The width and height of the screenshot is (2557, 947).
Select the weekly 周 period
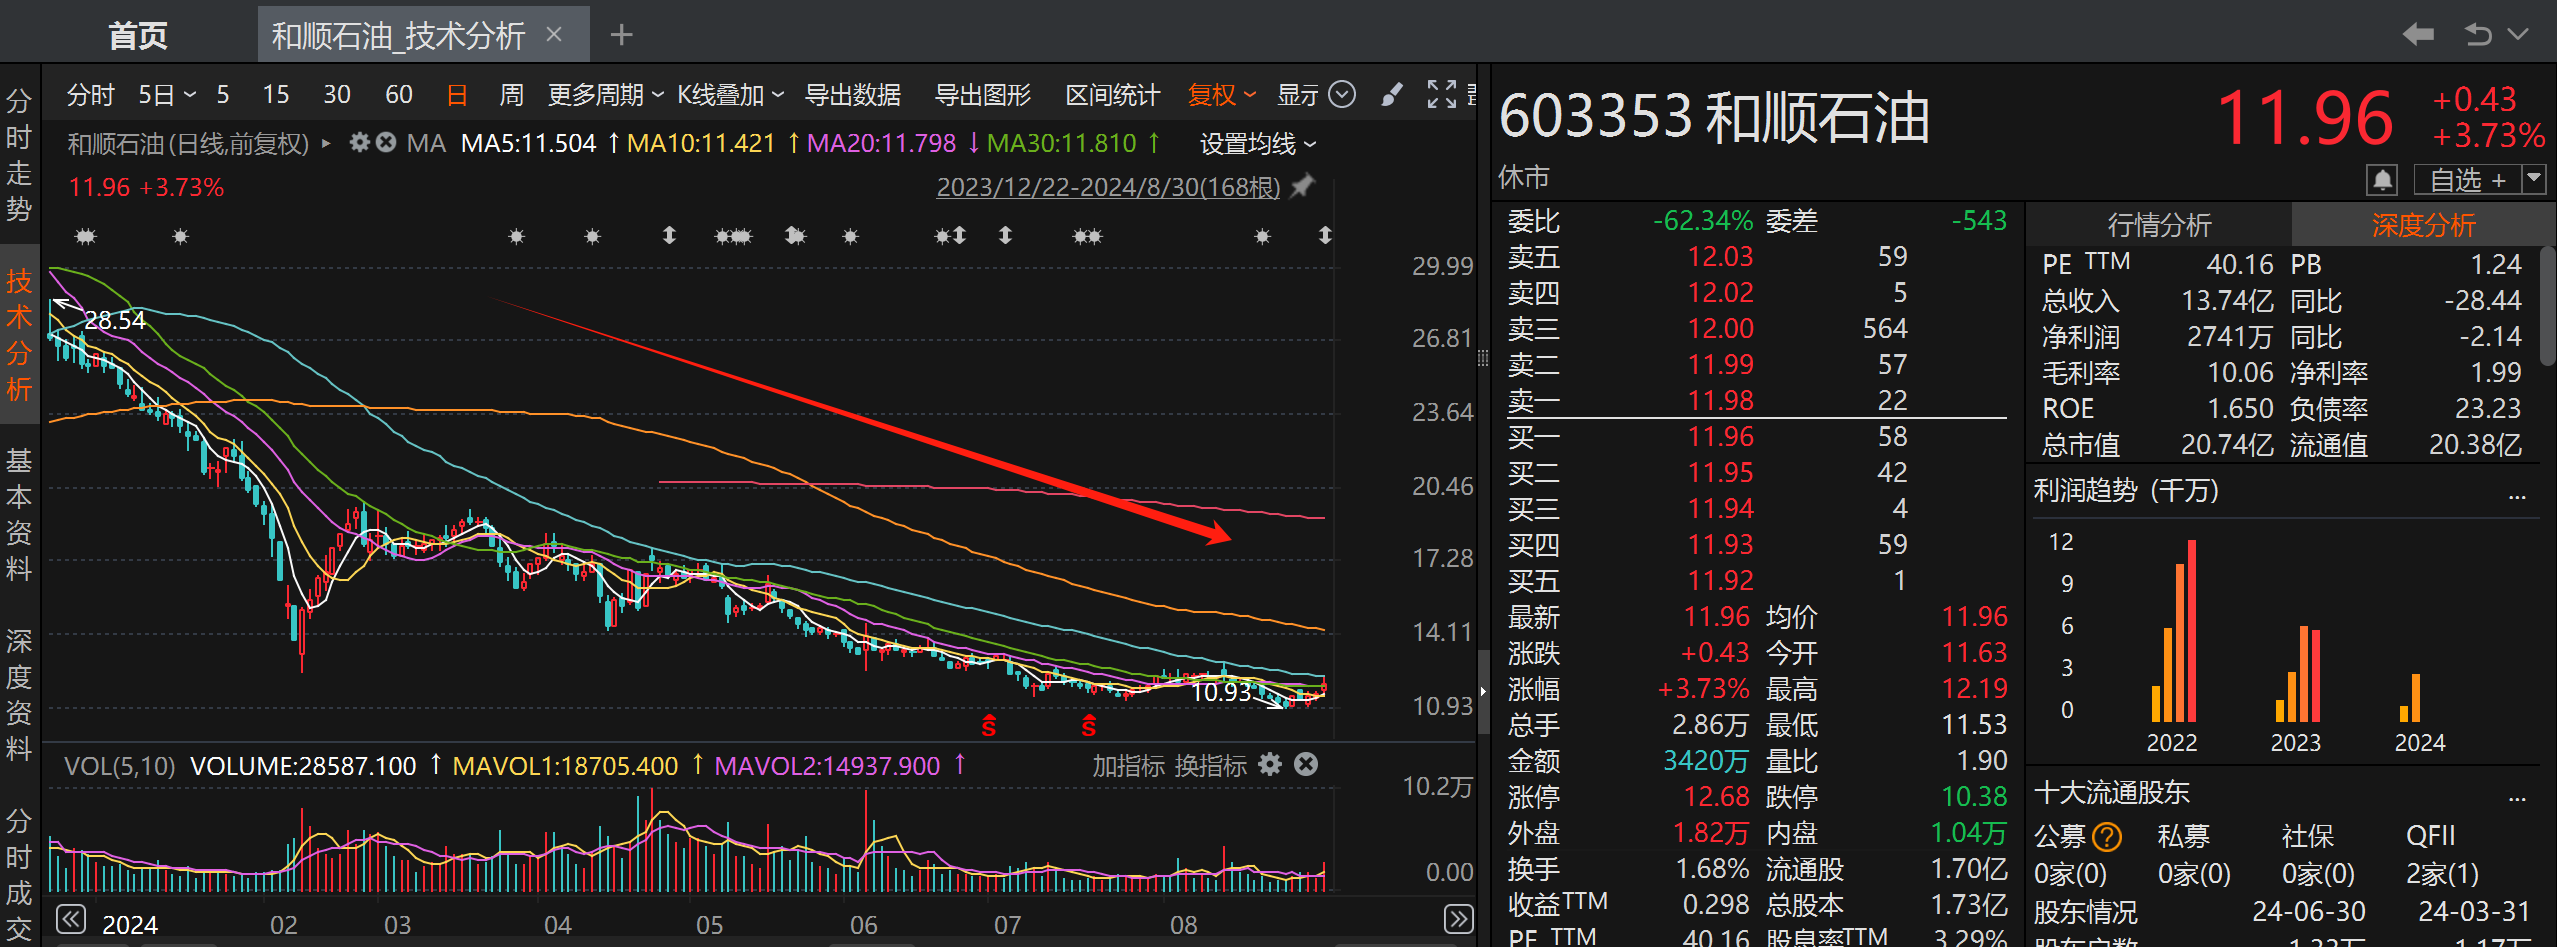(x=512, y=95)
